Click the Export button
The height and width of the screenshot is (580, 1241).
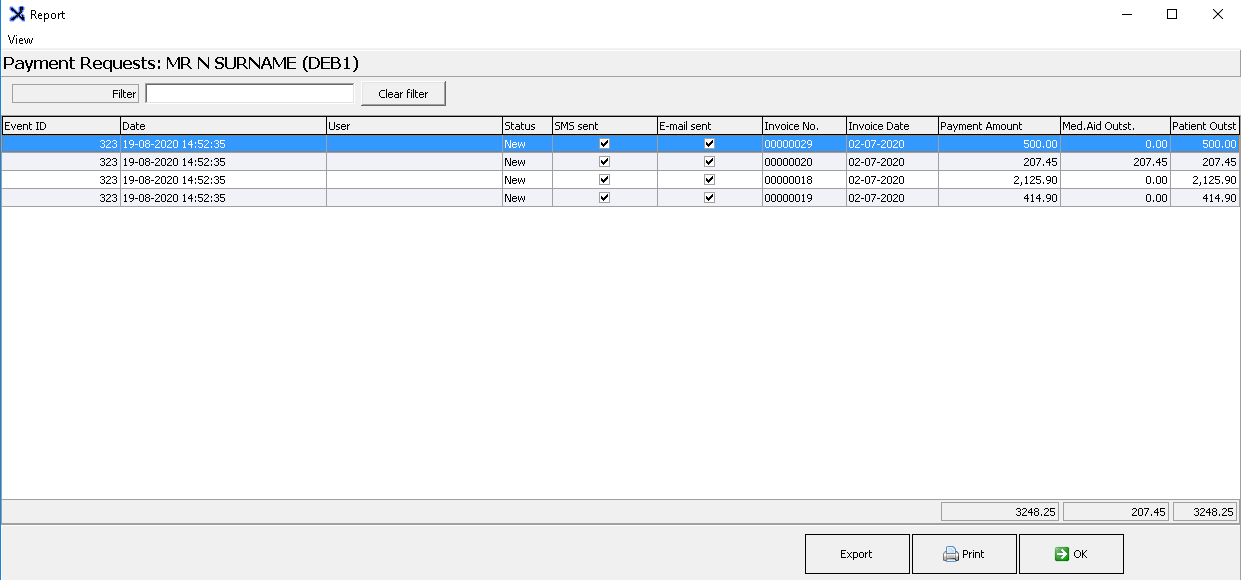coord(856,554)
